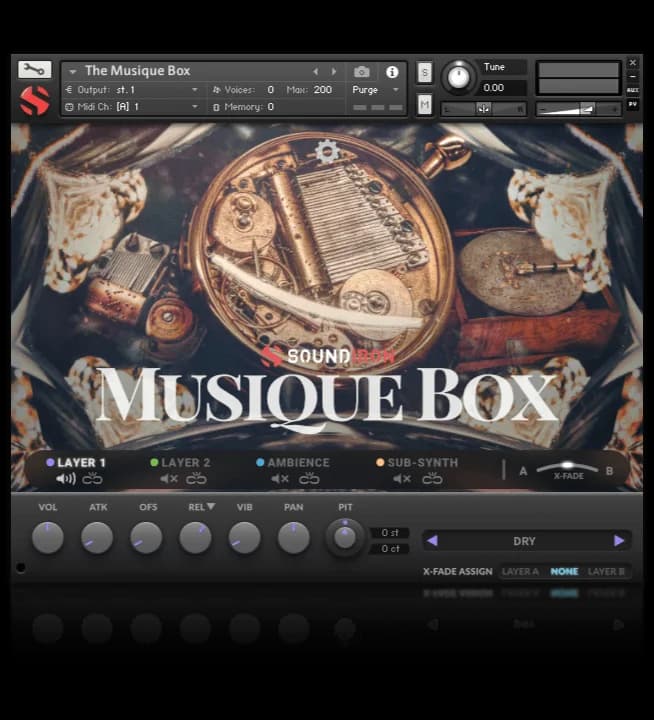Toggle the PV button

pyautogui.click(x=632, y=104)
